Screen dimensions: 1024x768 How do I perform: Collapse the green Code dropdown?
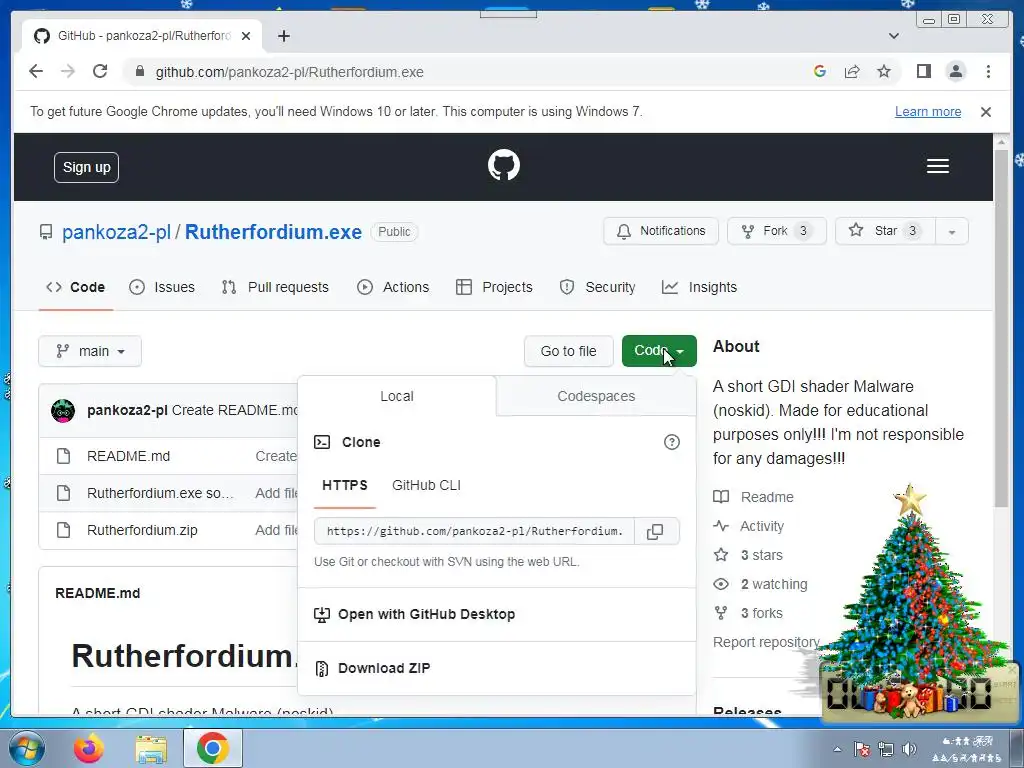tap(659, 351)
